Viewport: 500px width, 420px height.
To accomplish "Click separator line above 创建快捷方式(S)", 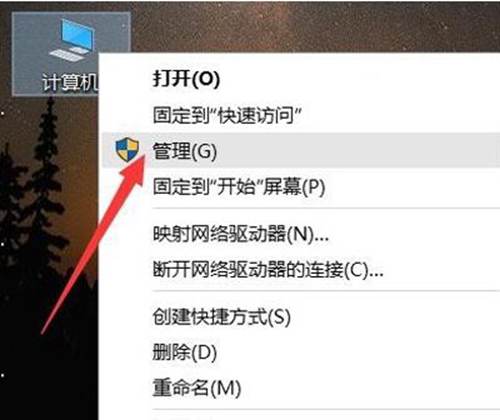I will [x=326, y=291].
